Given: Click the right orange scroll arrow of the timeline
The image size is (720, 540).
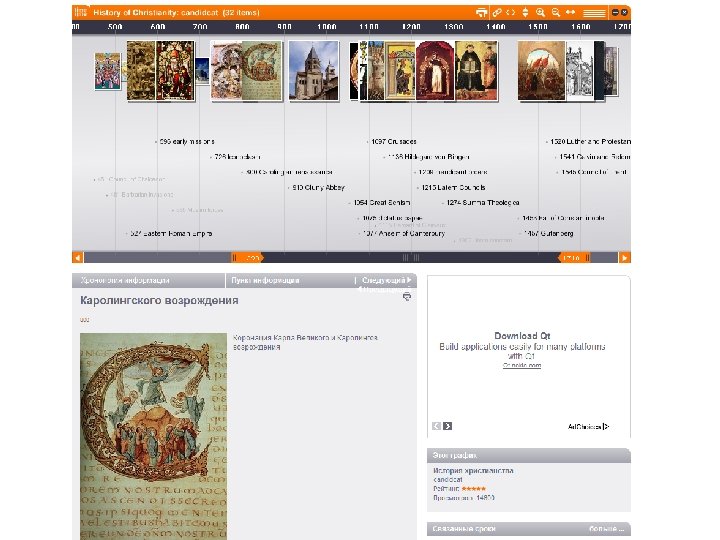Looking at the screenshot, I should [x=624, y=258].
